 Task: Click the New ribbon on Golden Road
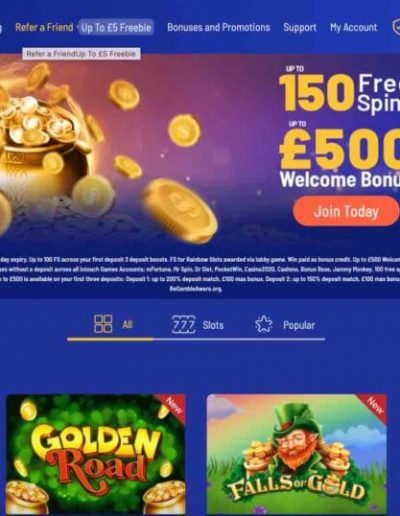pos(174,405)
